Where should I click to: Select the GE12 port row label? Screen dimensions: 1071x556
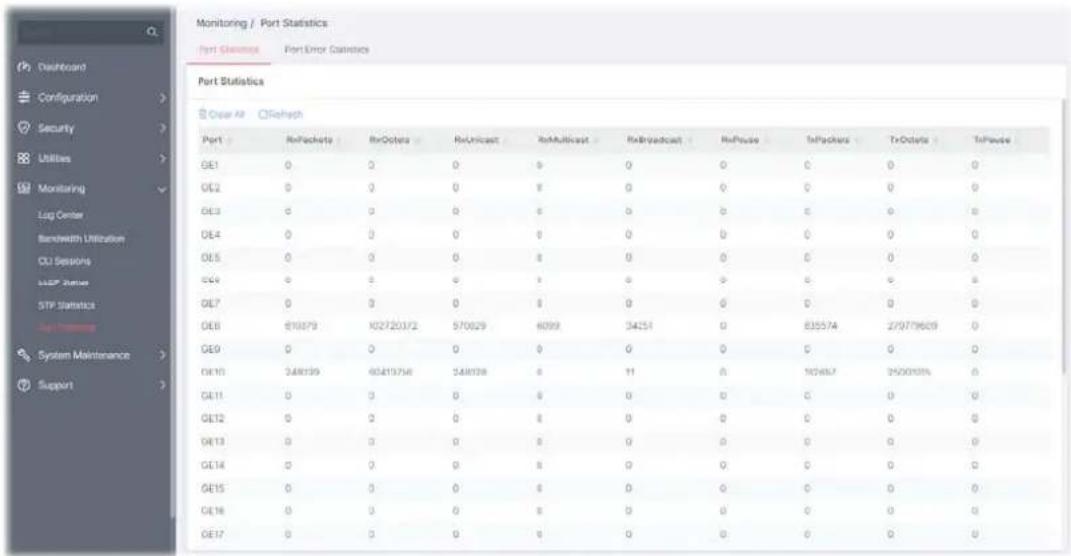pos(212,418)
